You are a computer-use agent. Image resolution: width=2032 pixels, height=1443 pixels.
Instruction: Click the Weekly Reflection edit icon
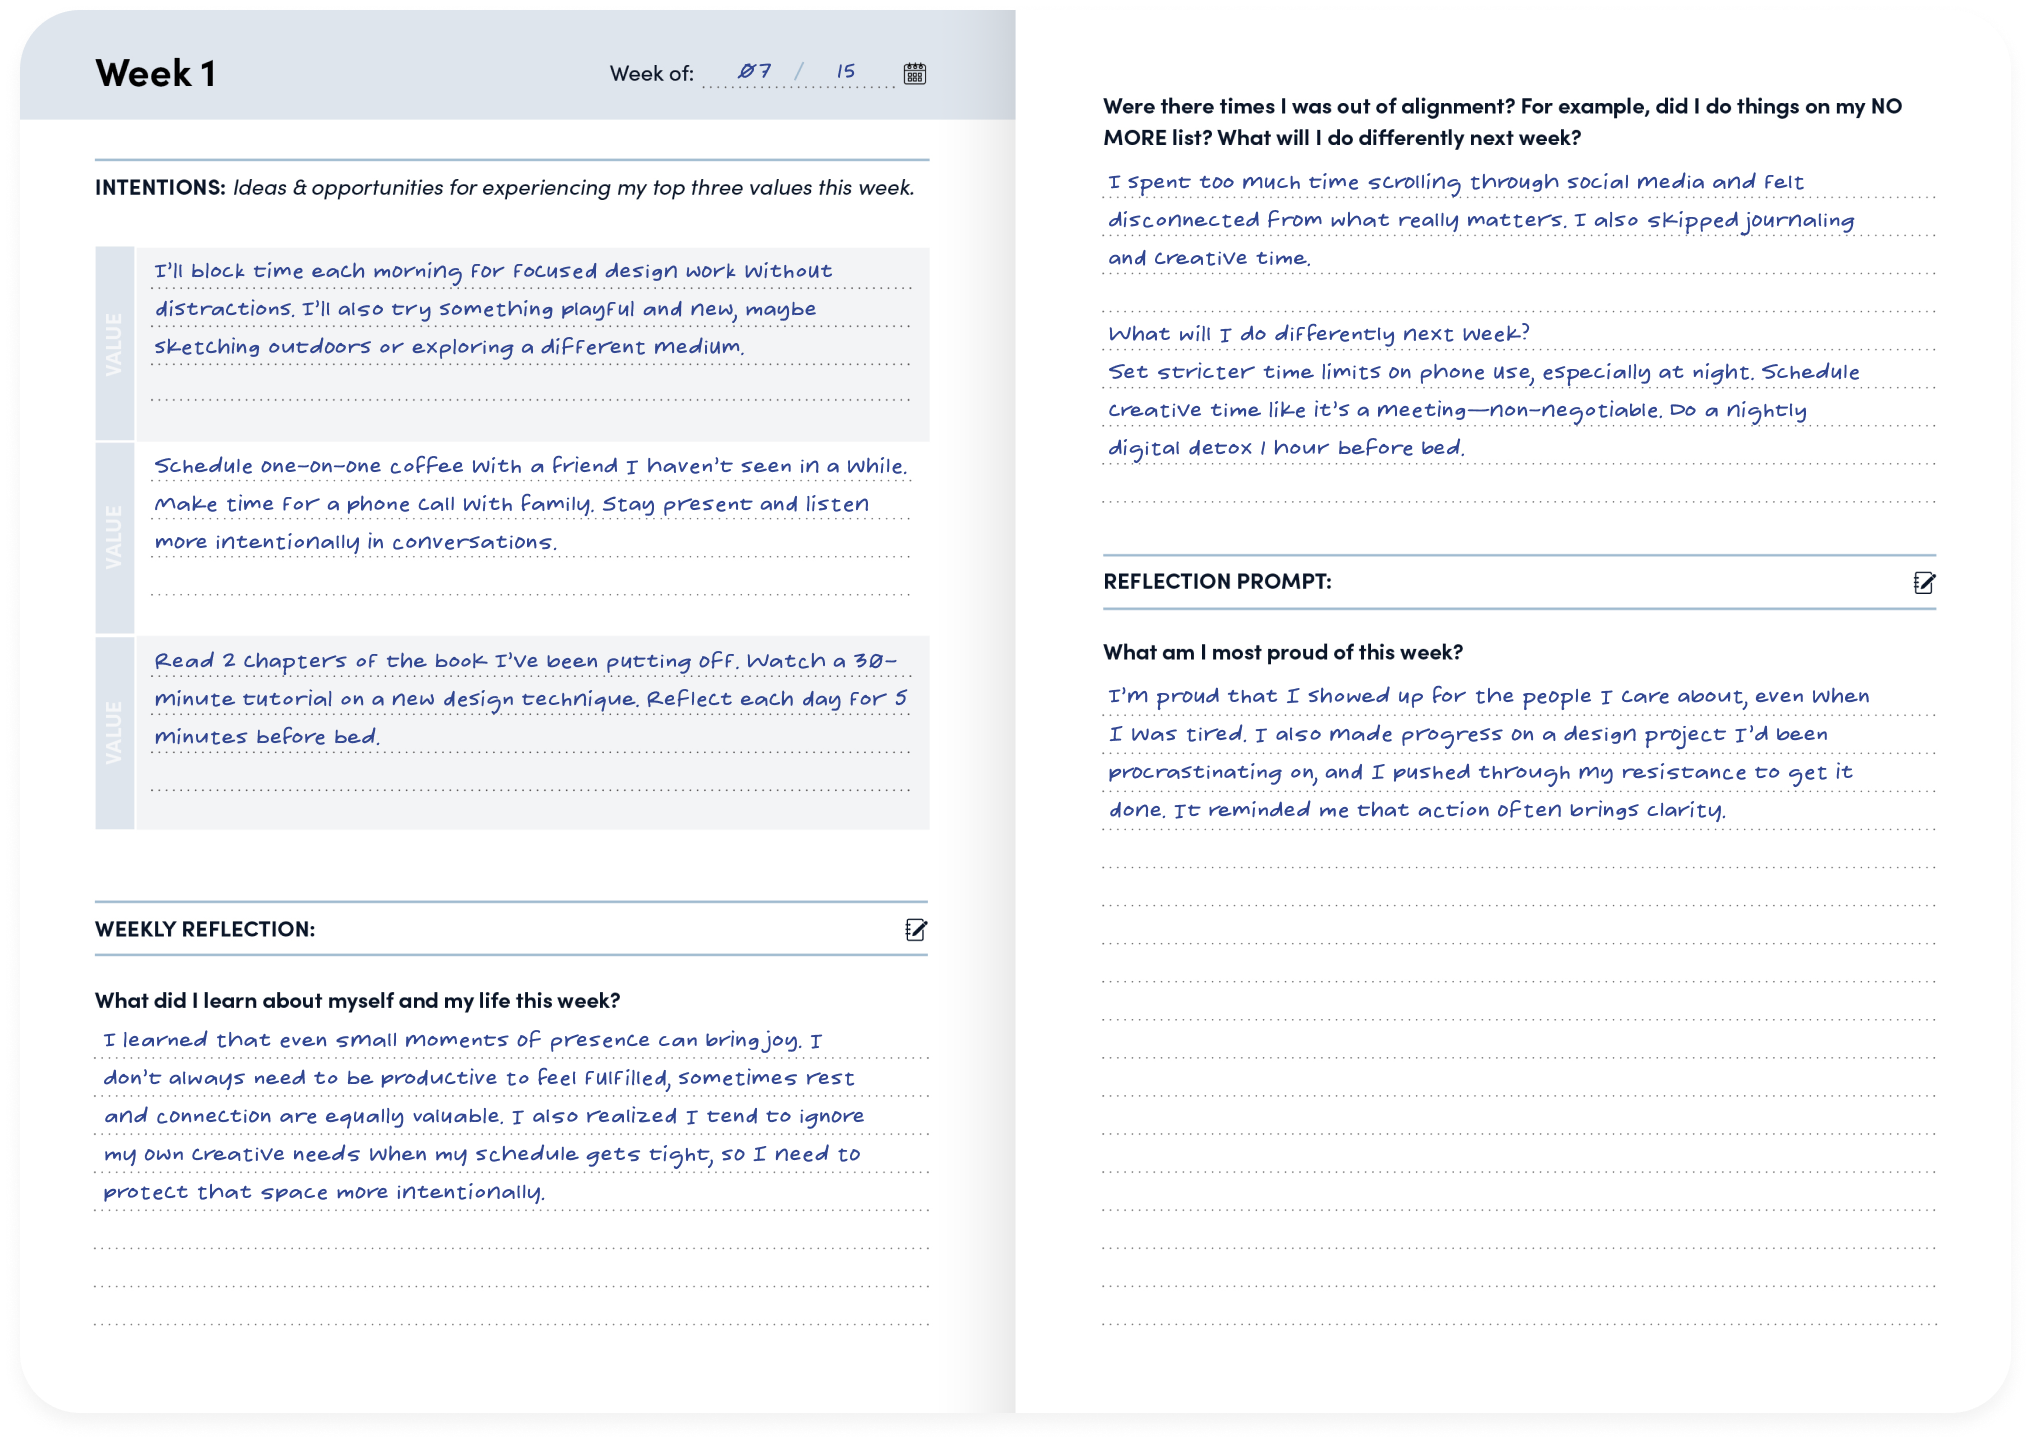(x=916, y=930)
